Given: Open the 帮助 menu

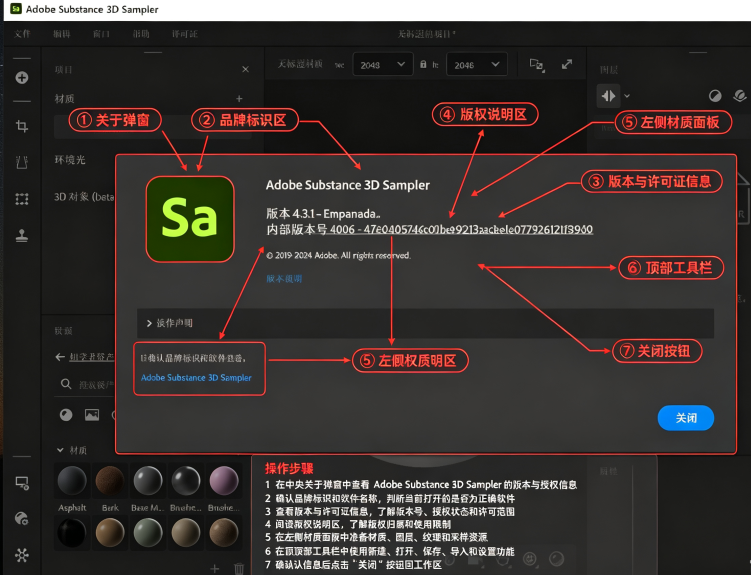Looking at the screenshot, I should (x=141, y=34).
